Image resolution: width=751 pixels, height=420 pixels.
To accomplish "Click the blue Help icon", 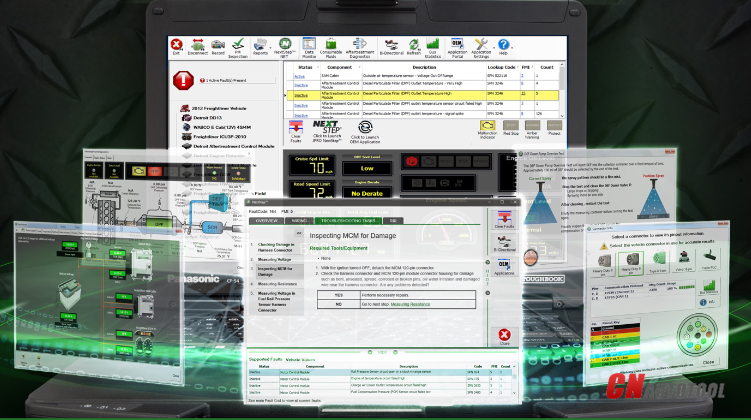I will [x=503, y=47].
